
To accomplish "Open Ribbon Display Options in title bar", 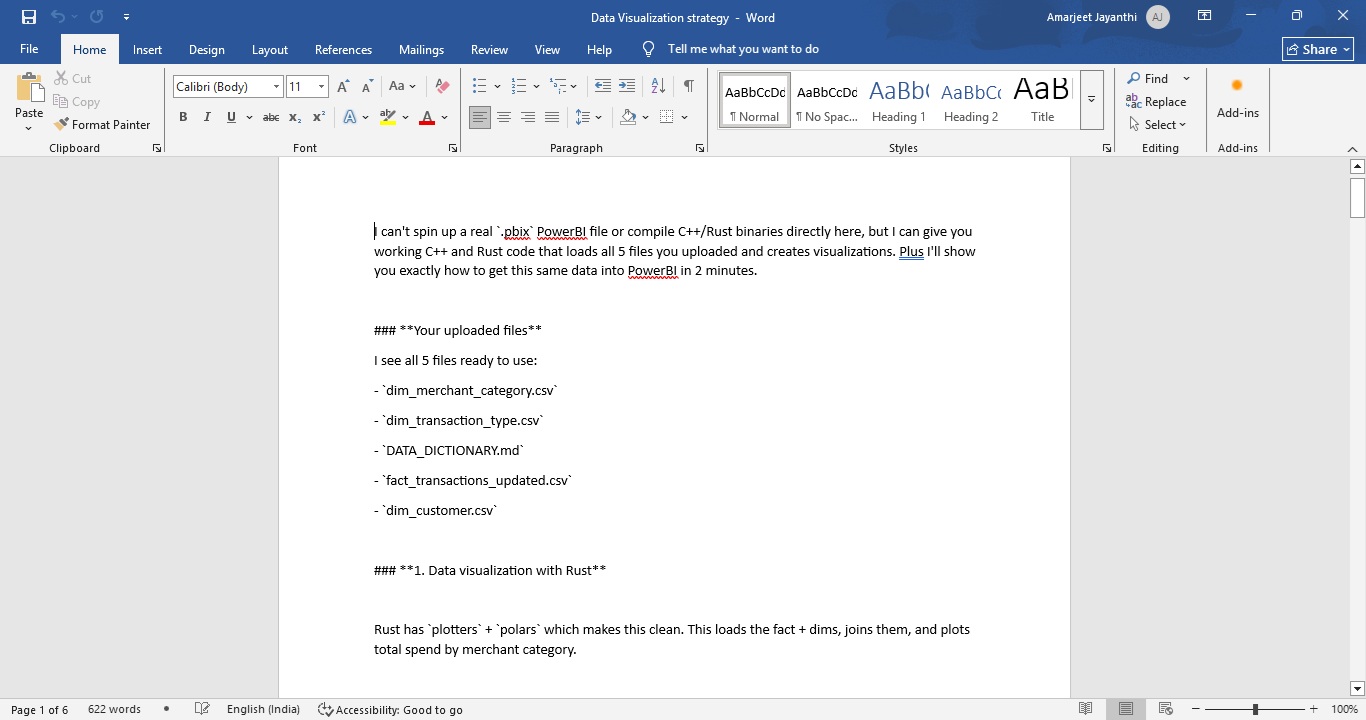I will (1205, 16).
